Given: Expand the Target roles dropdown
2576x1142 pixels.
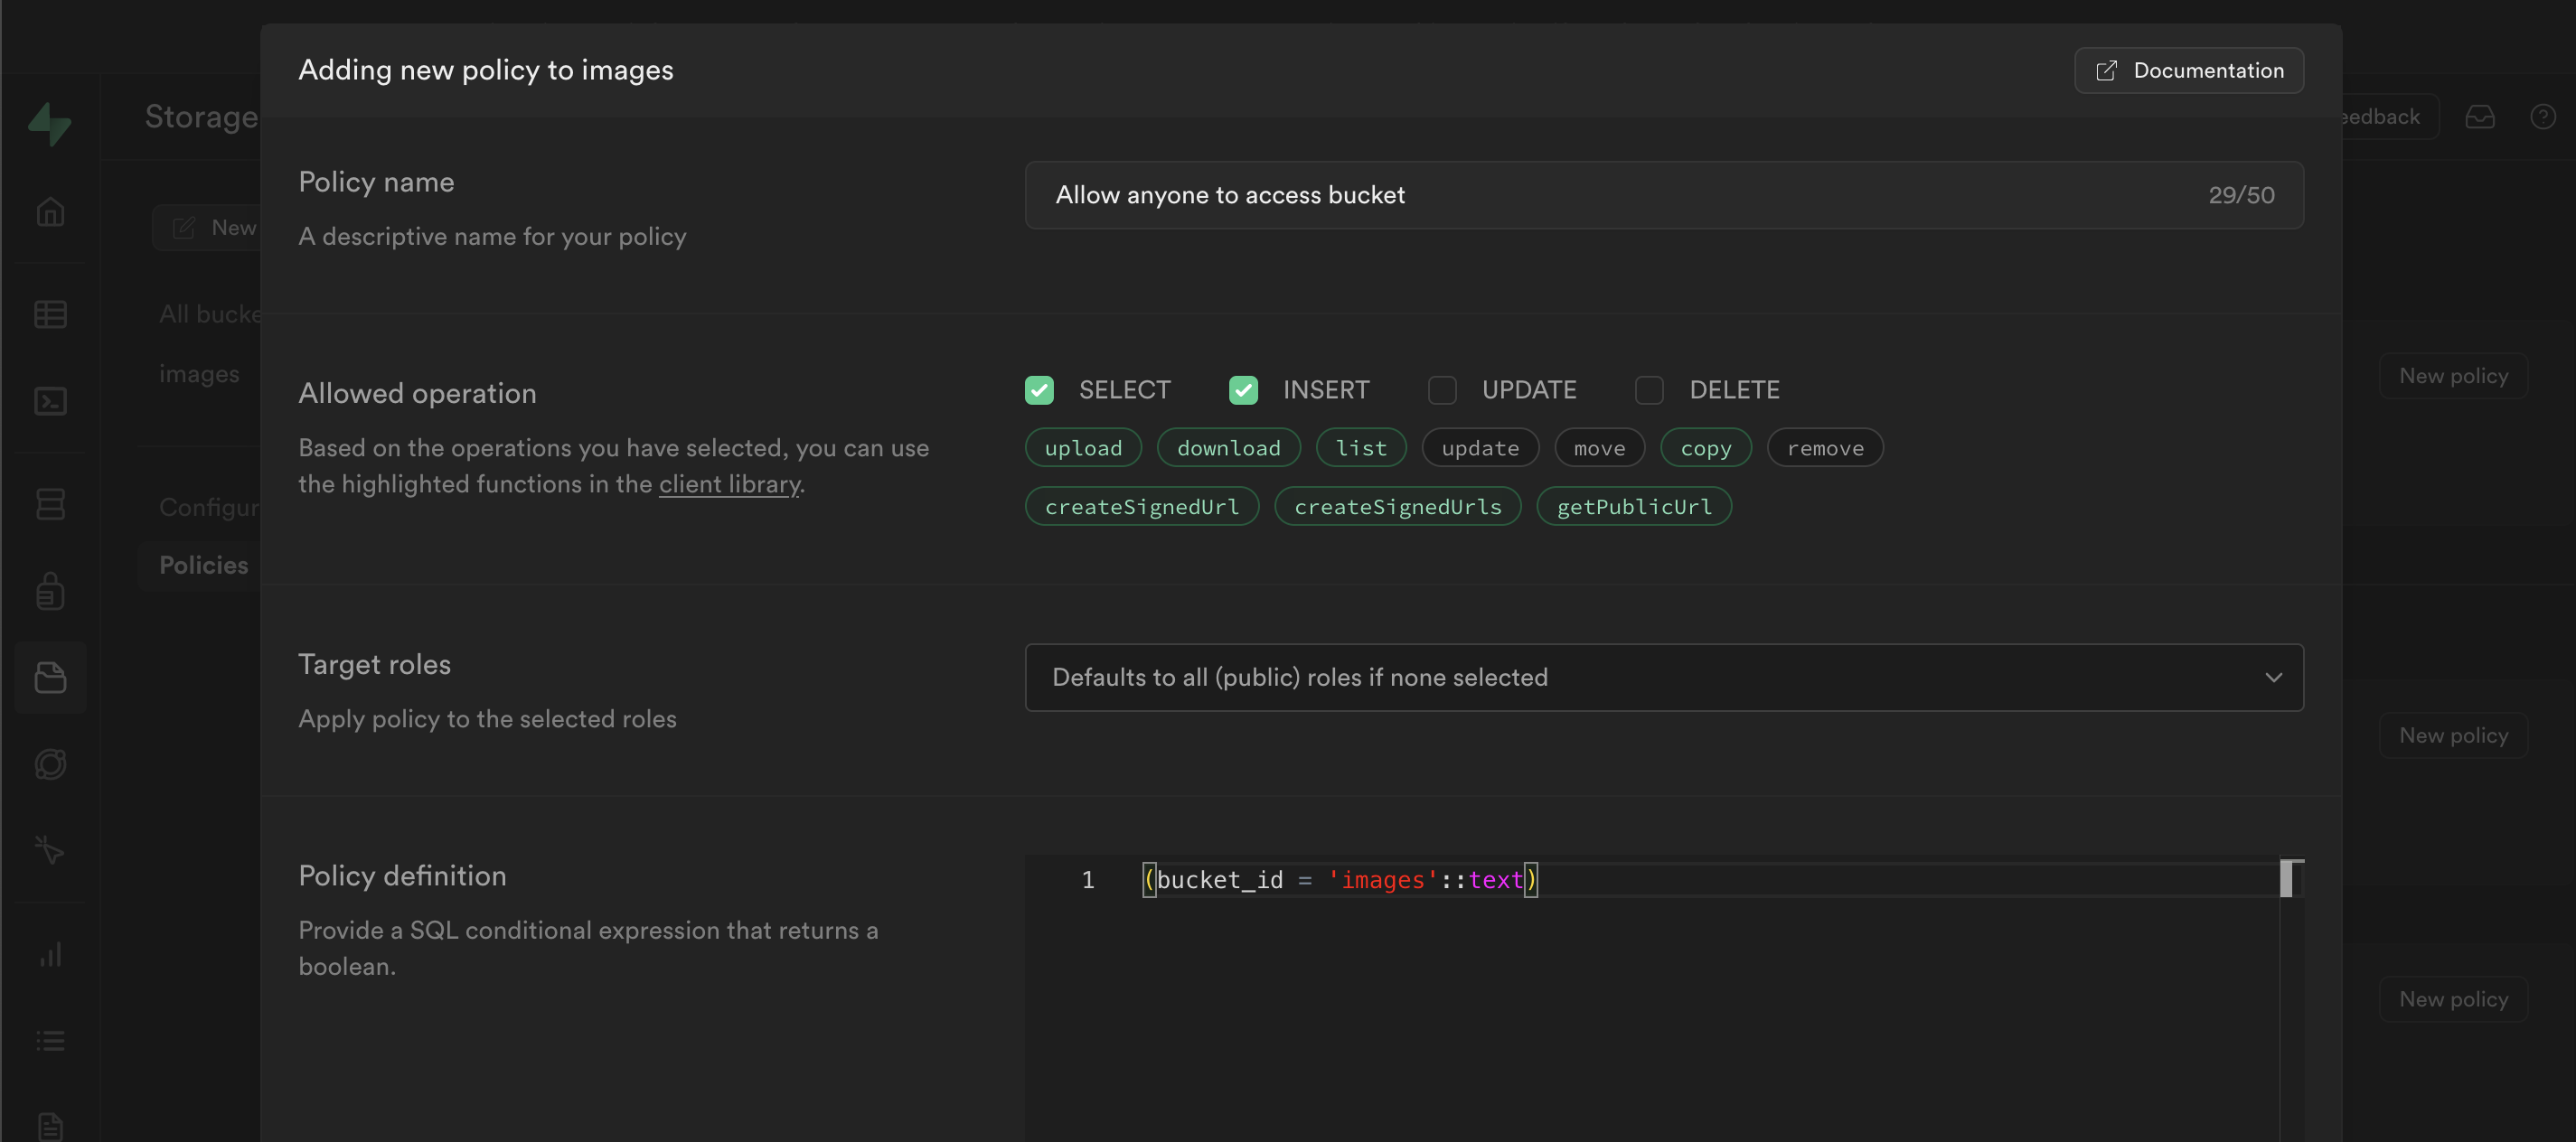Looking at the screenshot, I should 1664,677.
